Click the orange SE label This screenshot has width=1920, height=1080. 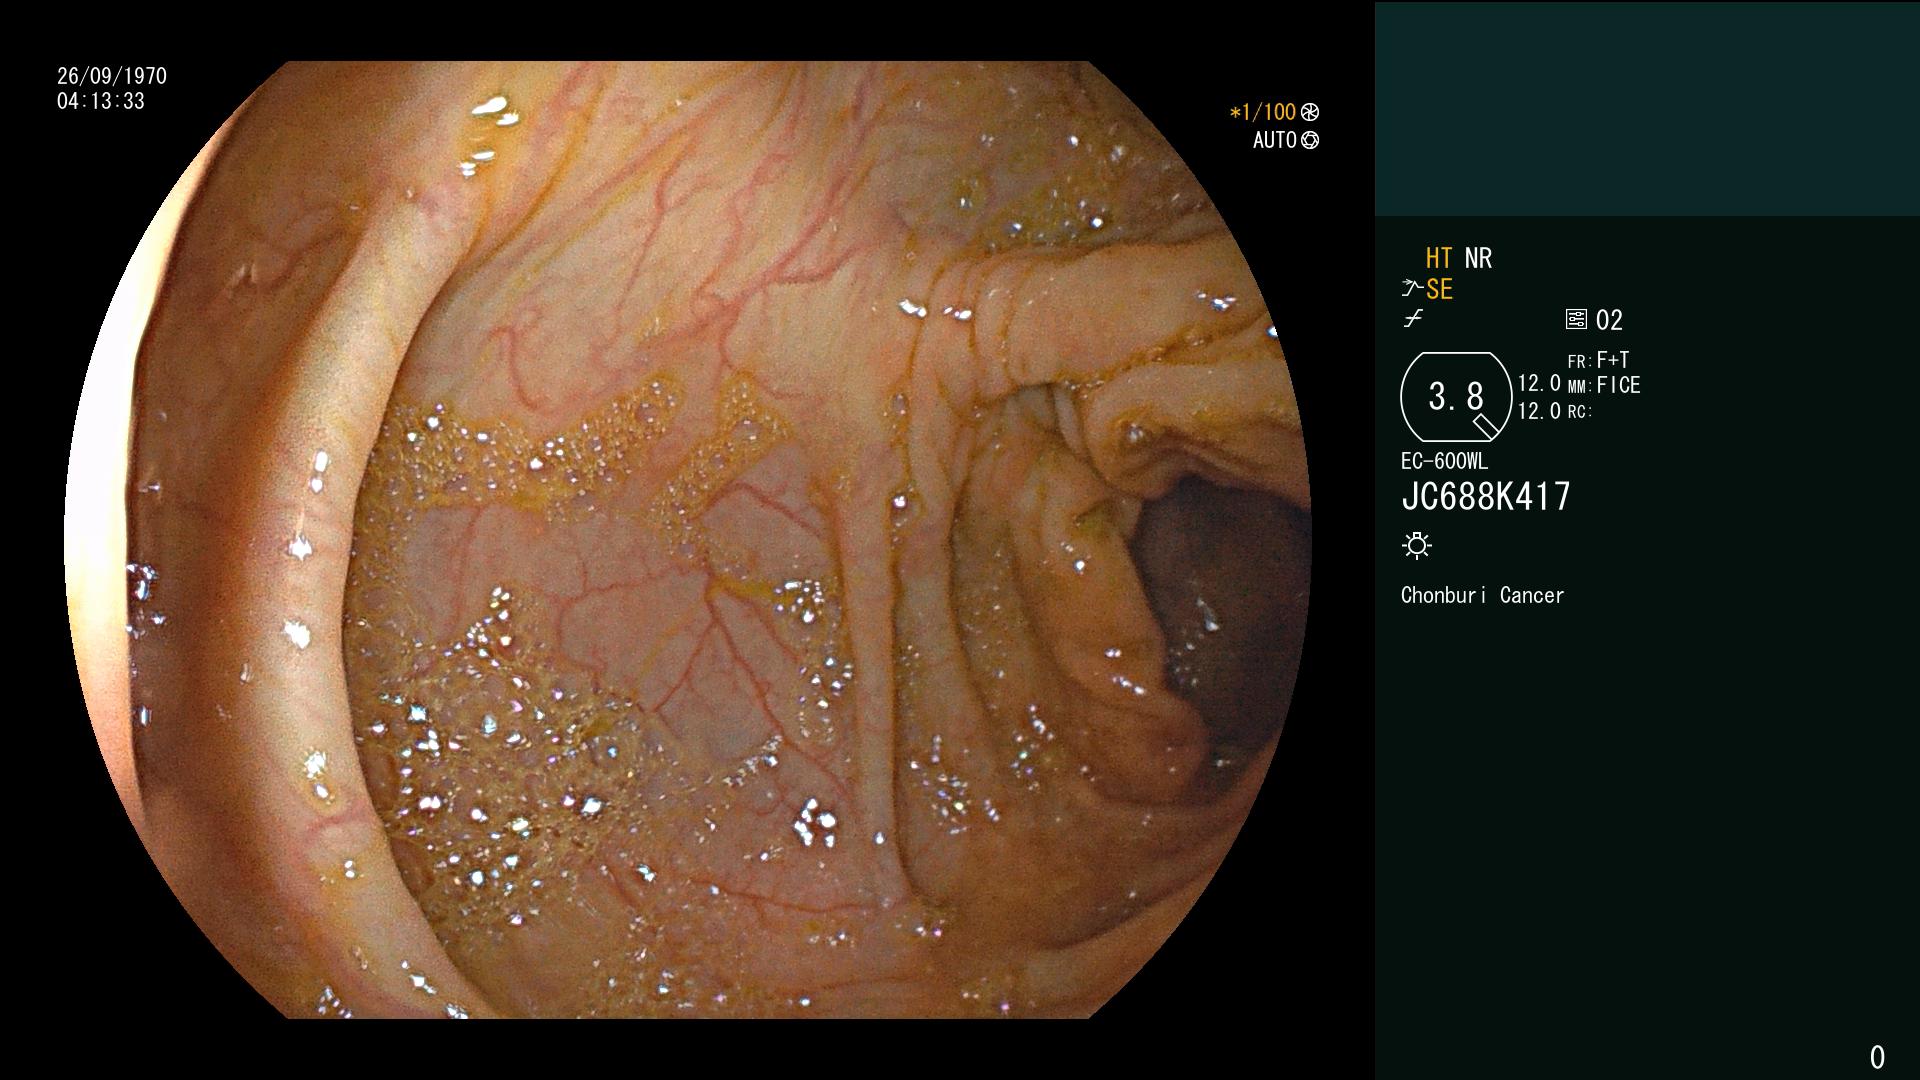tap(1439, 290)
